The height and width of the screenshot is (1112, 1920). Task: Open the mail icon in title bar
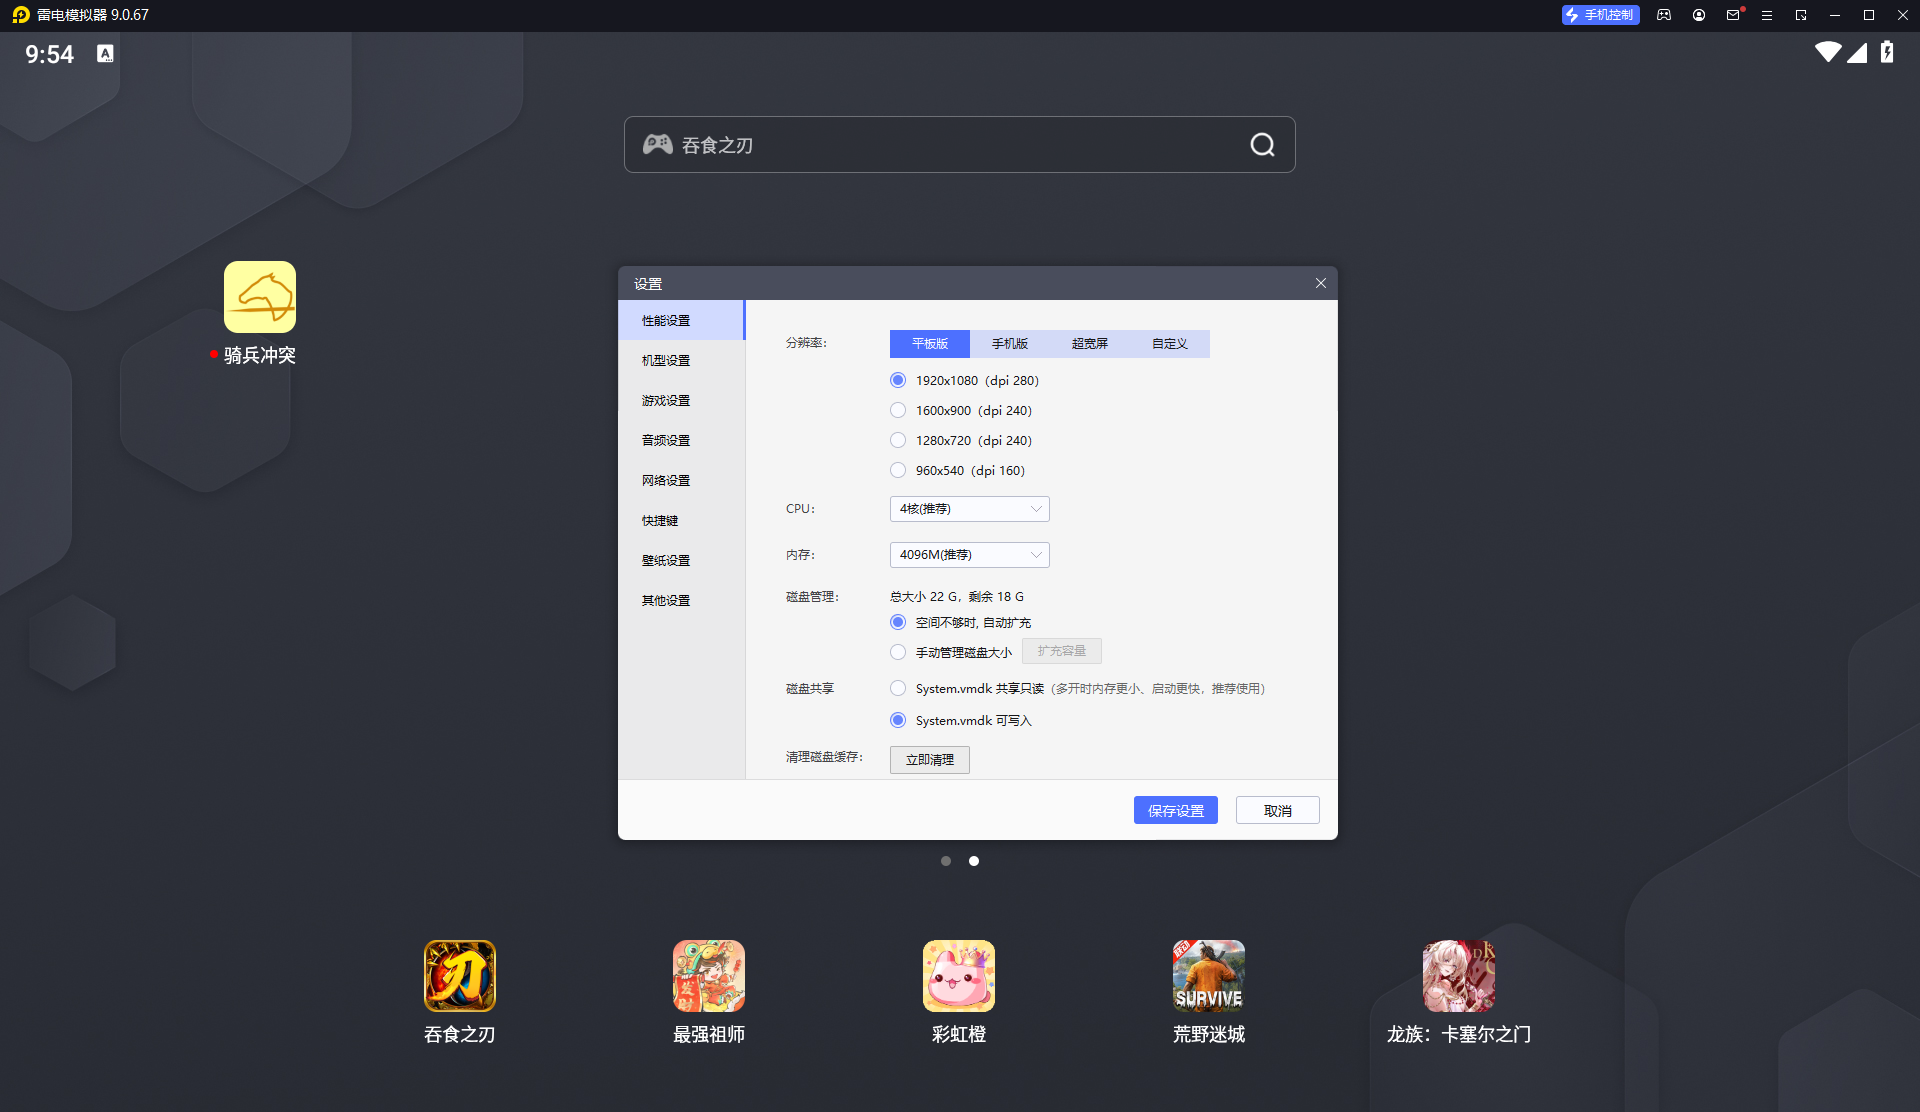click(x=1733, y=15)
